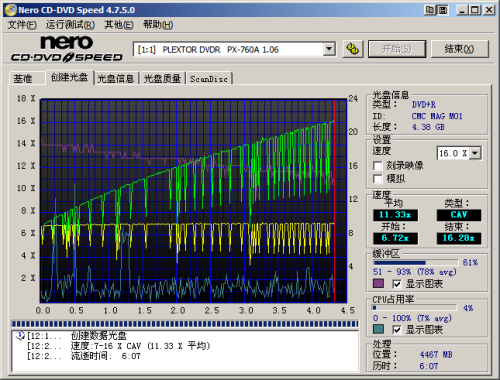Viewport: 500px width, 380px height.
Task: Click the disc length 4.38 GB value
Action: (428, 127)
